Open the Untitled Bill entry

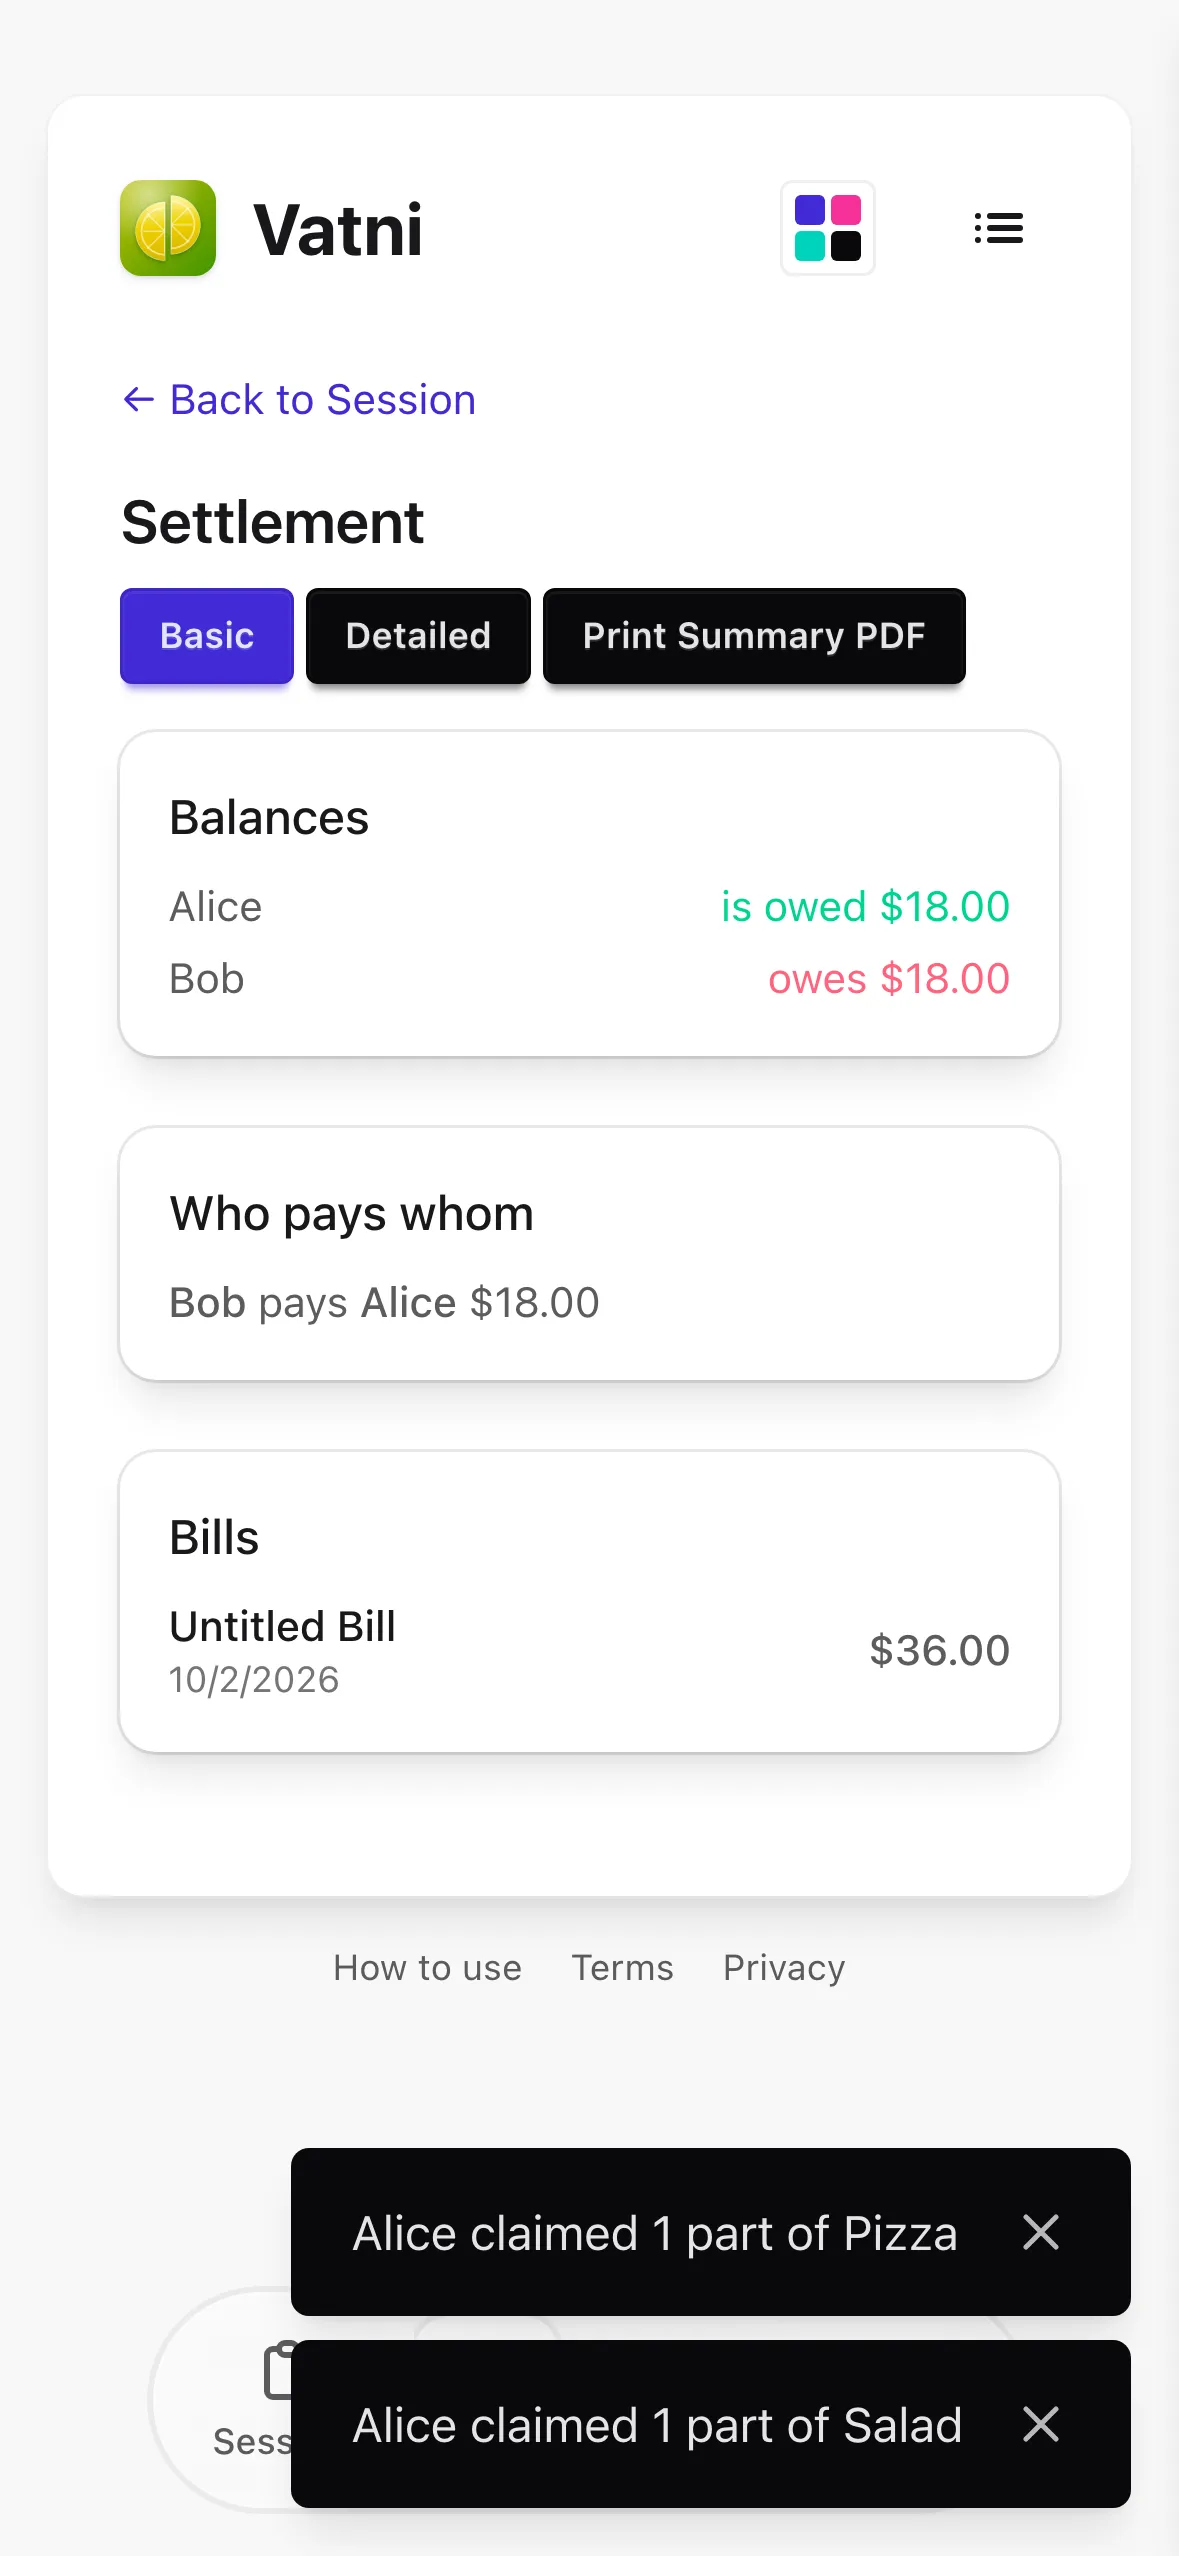pos(589,1651)
